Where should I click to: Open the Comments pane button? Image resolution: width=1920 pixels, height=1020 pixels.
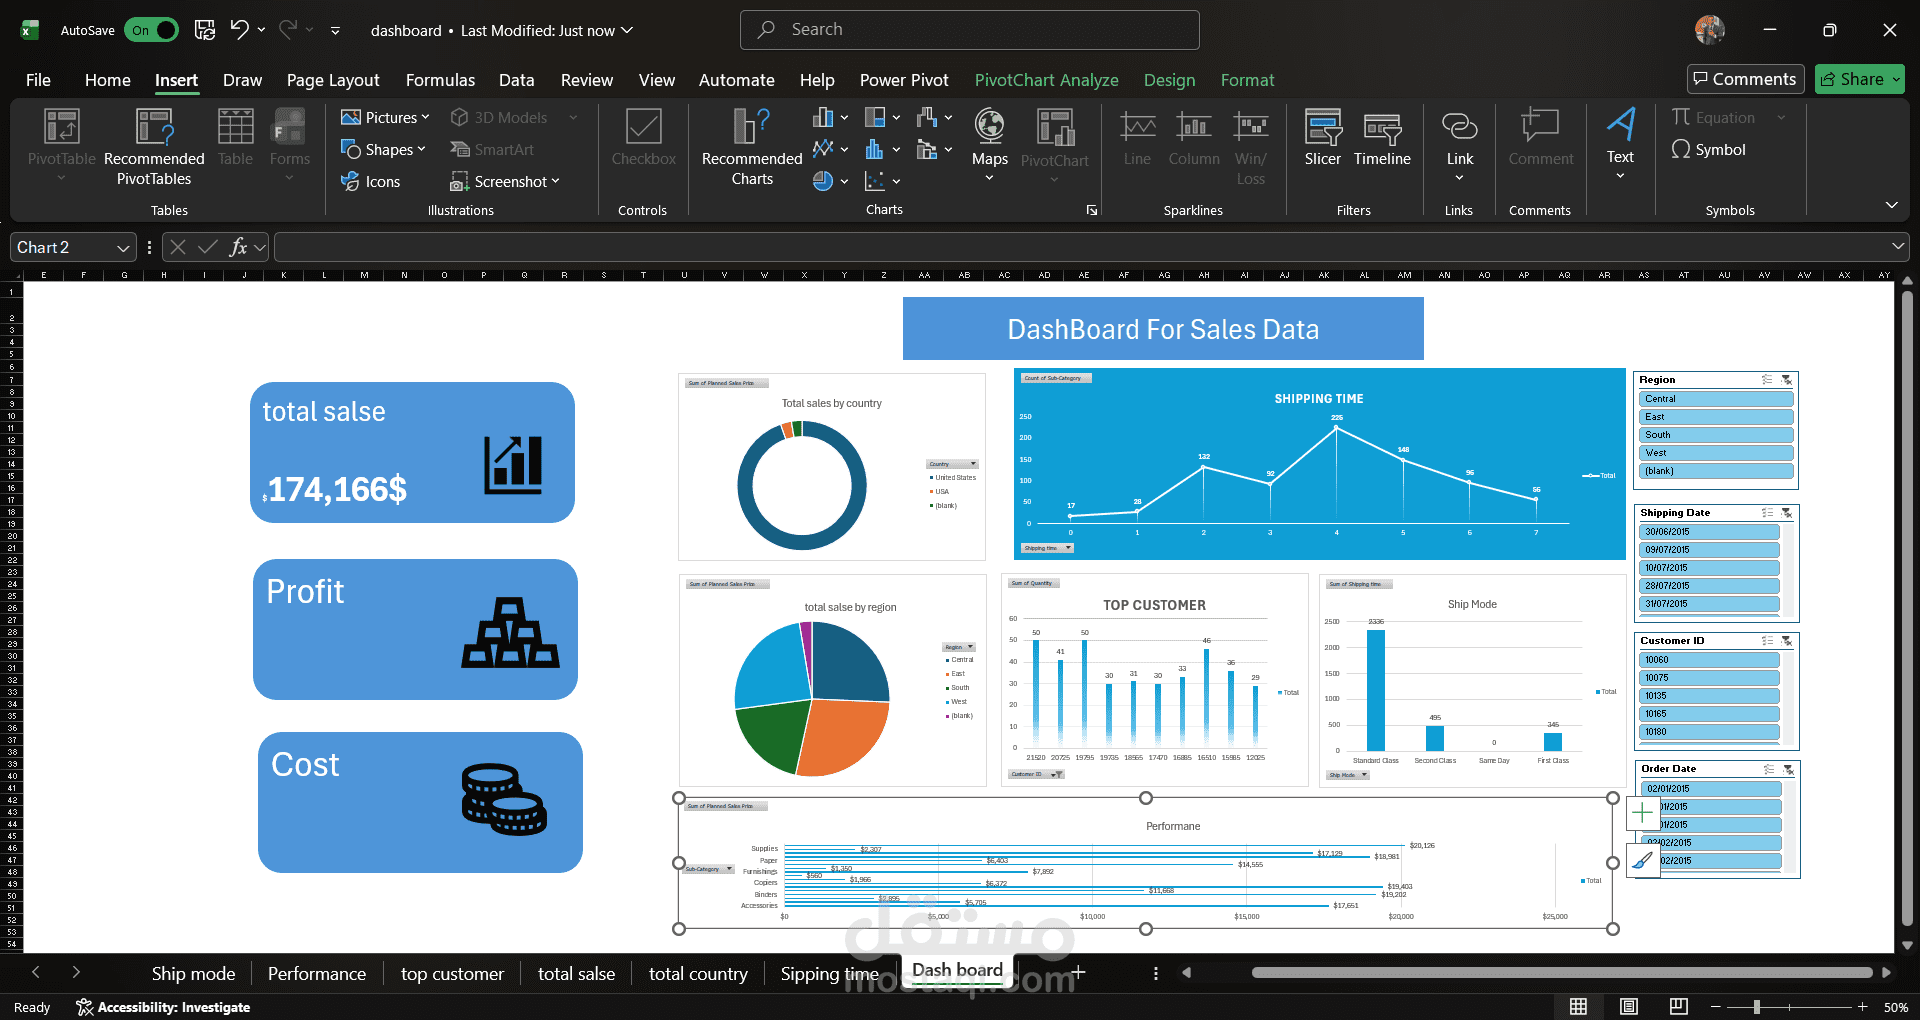coord(1745,79)
